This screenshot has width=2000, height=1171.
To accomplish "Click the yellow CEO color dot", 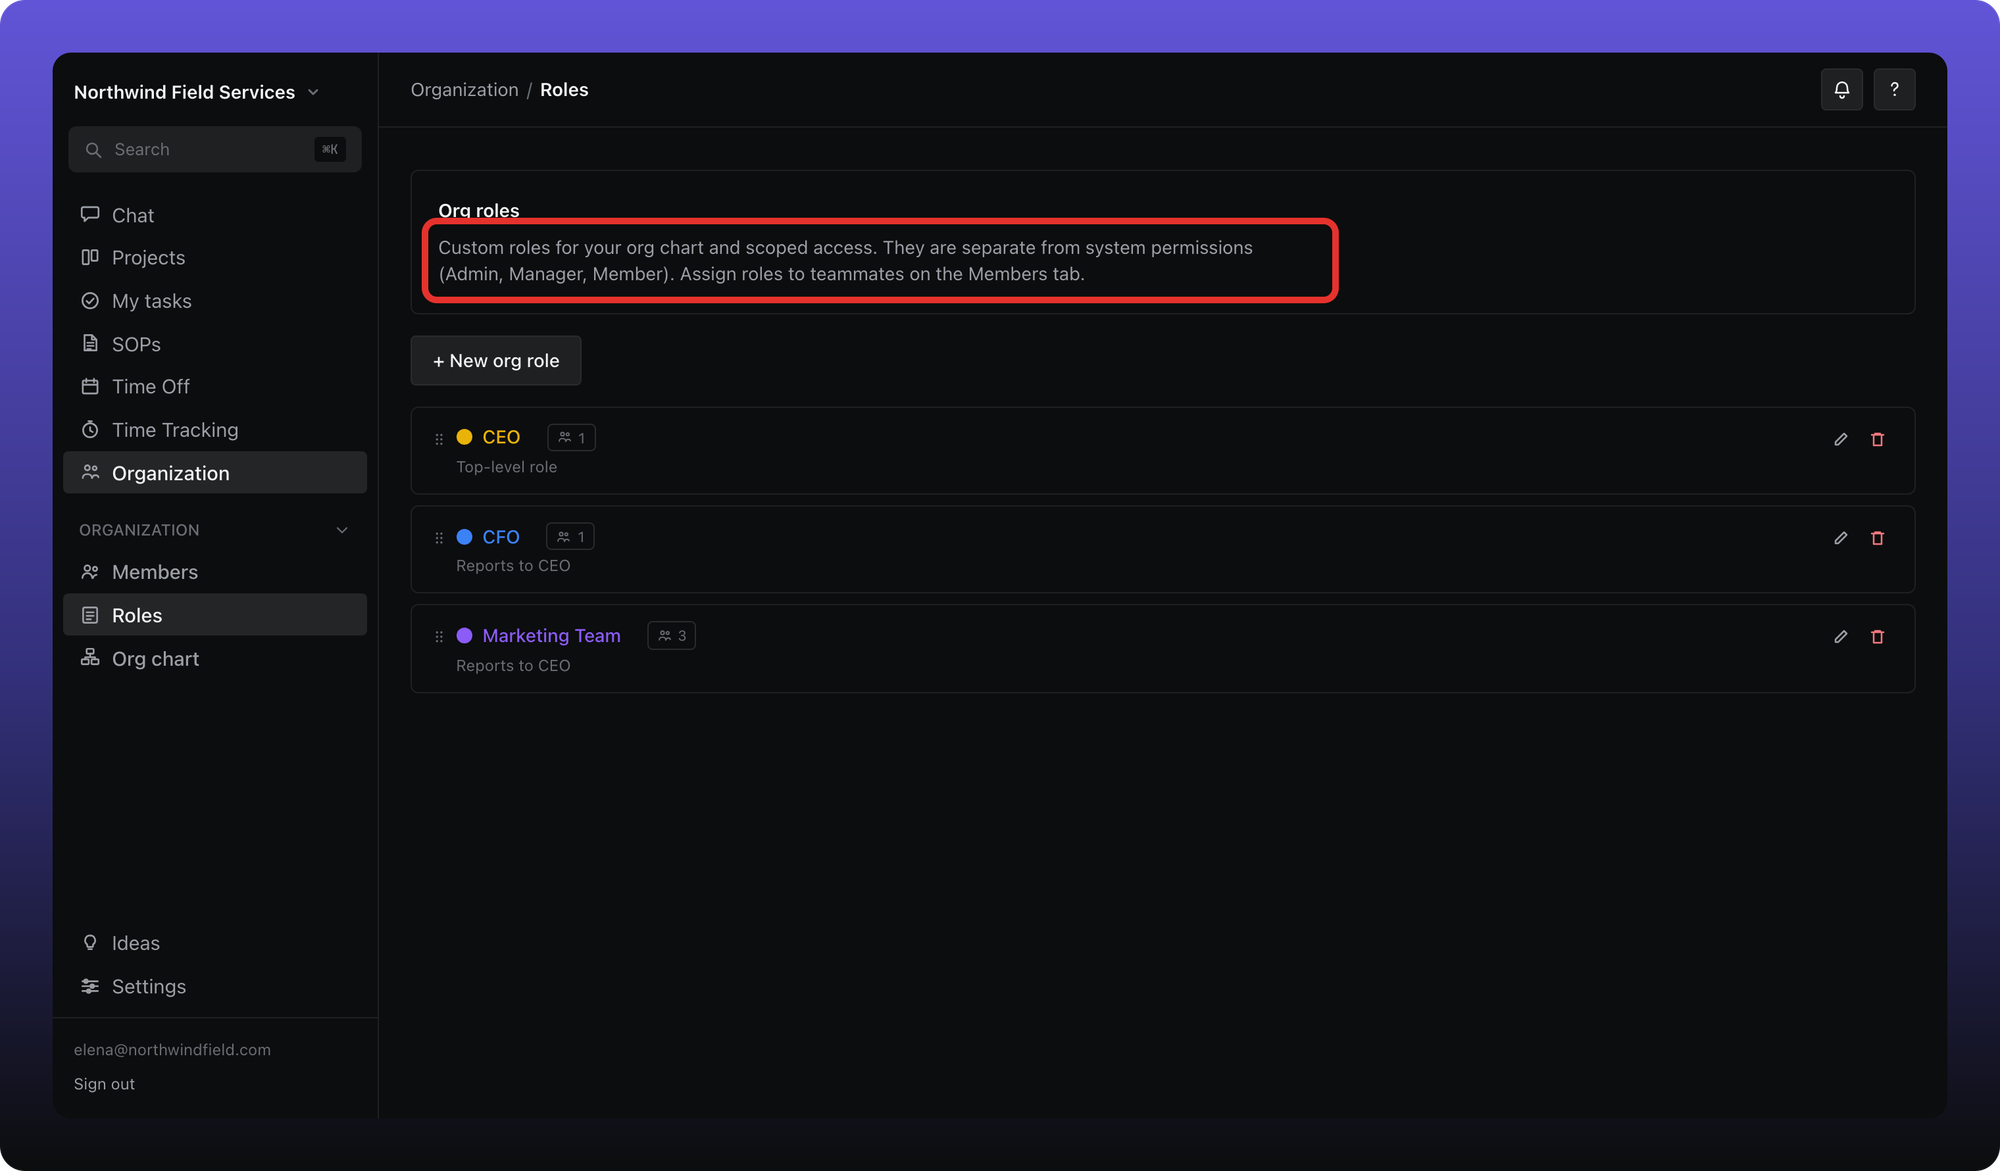I will (464, 437).
